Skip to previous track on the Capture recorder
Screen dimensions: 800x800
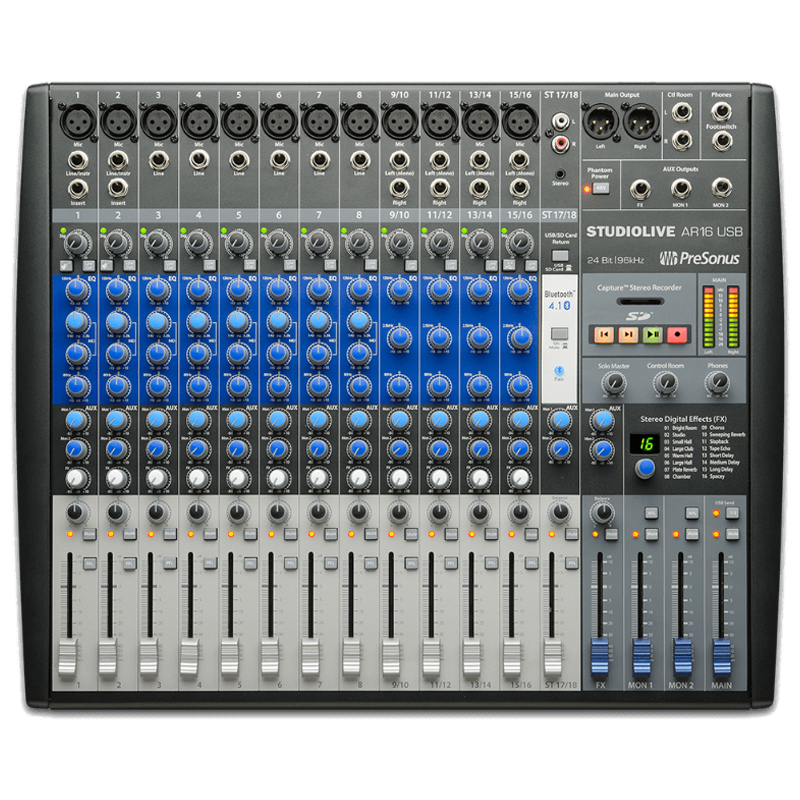[x=604, y=334]
